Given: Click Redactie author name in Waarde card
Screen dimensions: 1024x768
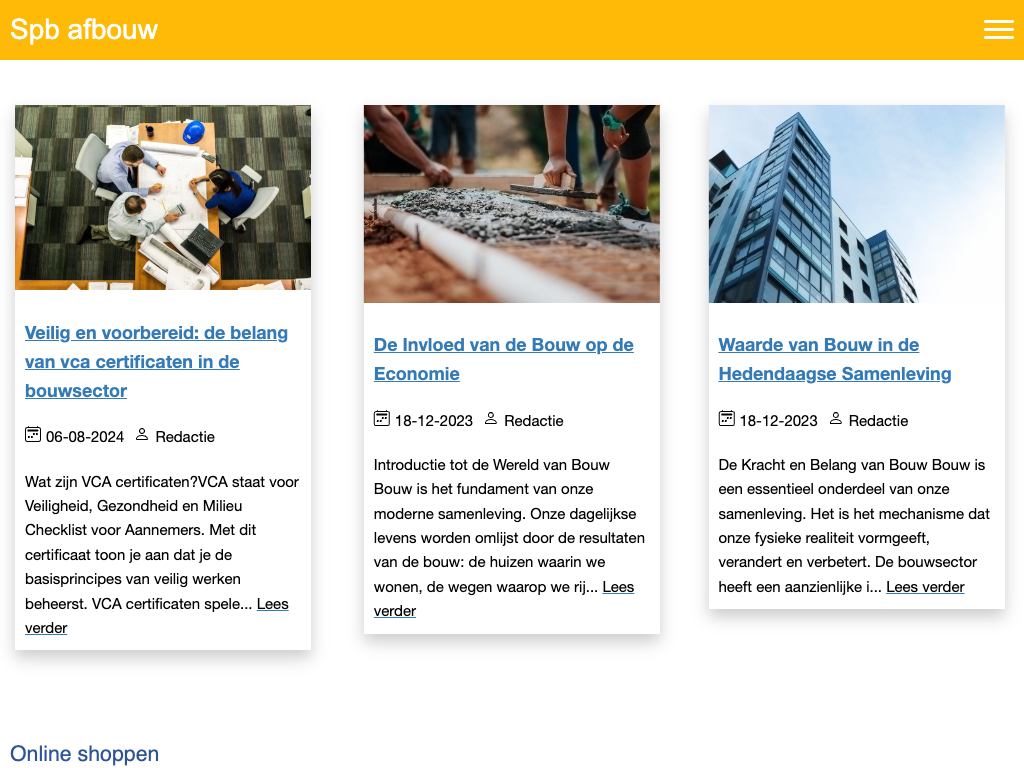Looking at the screenshot, I should pyautogui.click(x=878, y=421).
